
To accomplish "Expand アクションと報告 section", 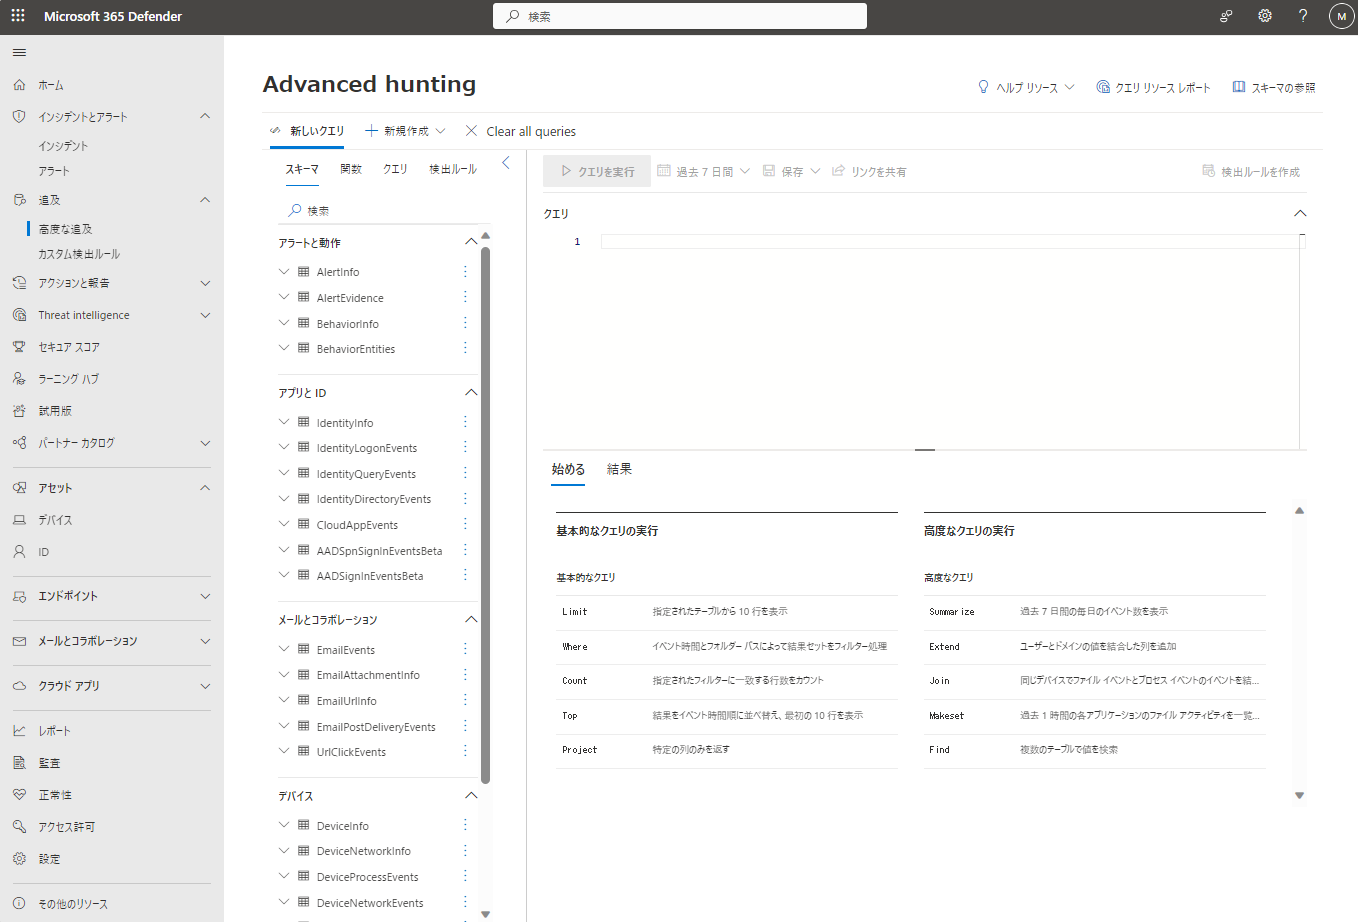I will (x=205, y=283).
